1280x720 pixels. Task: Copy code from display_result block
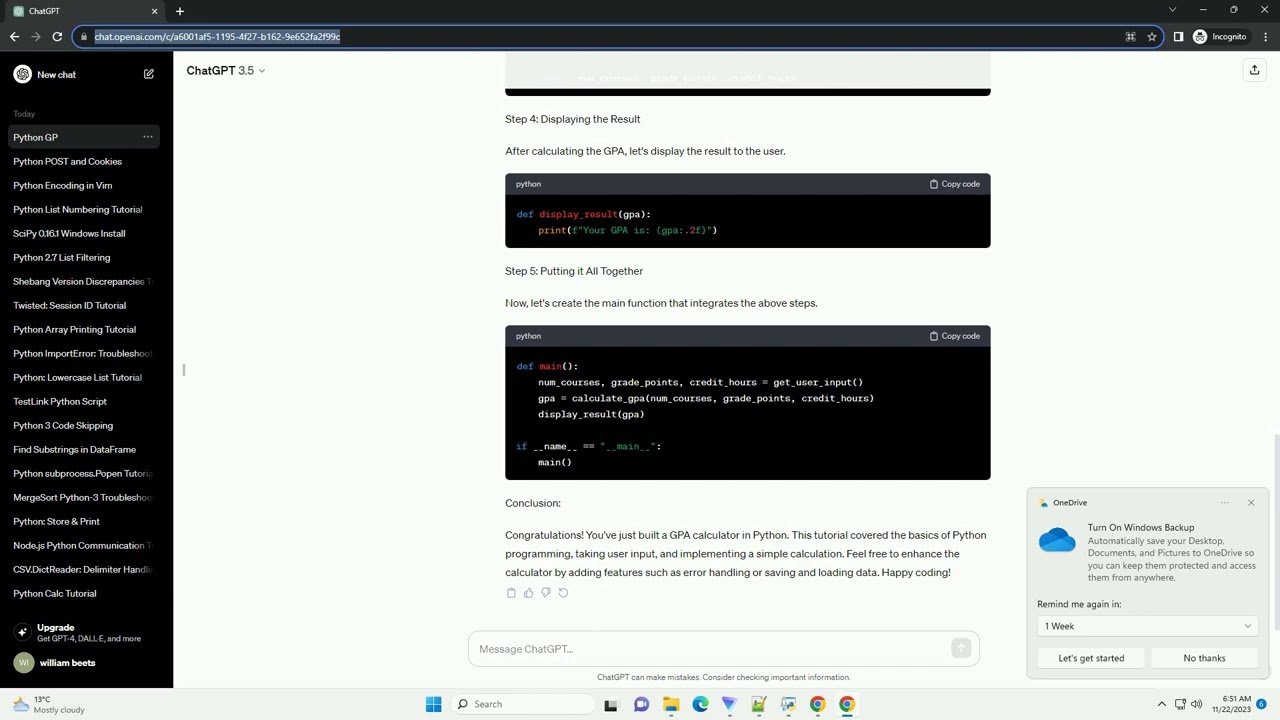tap(955, 184)
